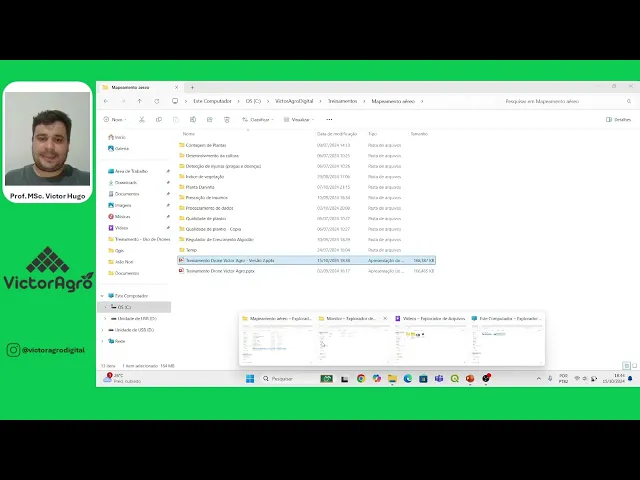The height and width of the screenshot is (480, 640).
Task: Select the Este Computador Explorer preview thumbnail
Action: pos(507,338)
